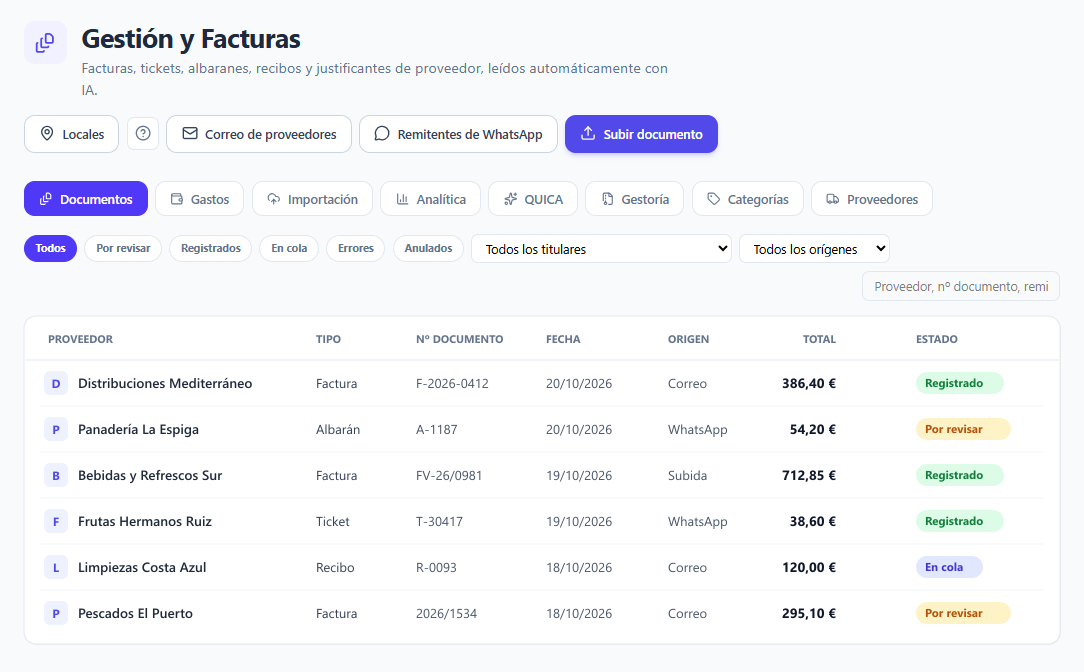
Task: Open Correo de proveedores settings
Action: [259, 133]
